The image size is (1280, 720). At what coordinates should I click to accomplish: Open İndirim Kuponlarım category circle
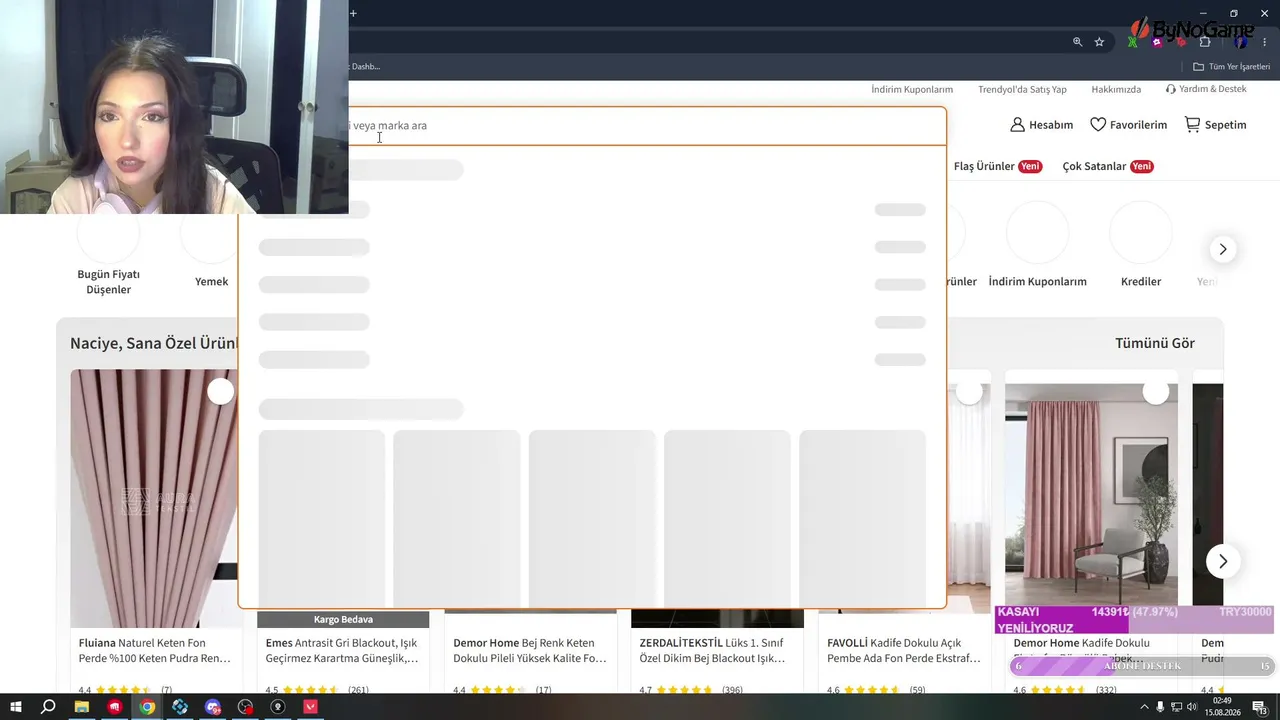(x=1037, y=245)
